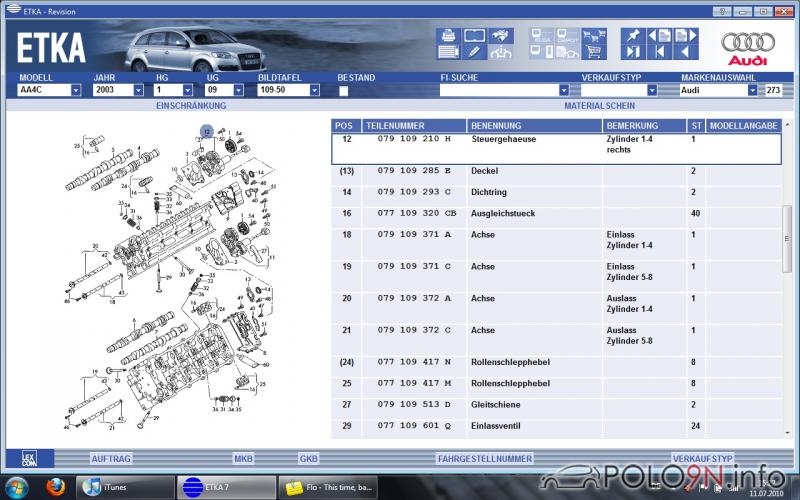Sort by the Teilenummer column header
800x500 pixels.
pos(414,126)
